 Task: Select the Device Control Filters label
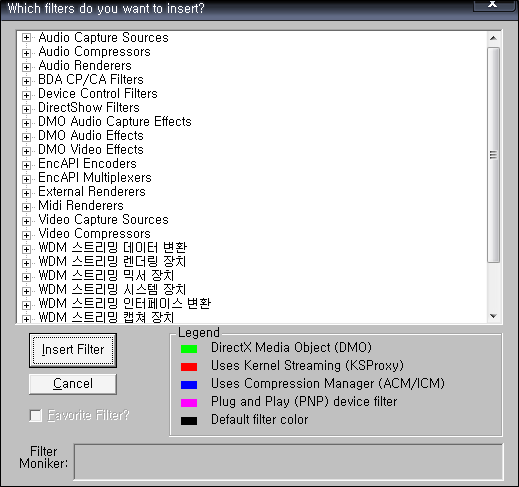pos(98,93)
